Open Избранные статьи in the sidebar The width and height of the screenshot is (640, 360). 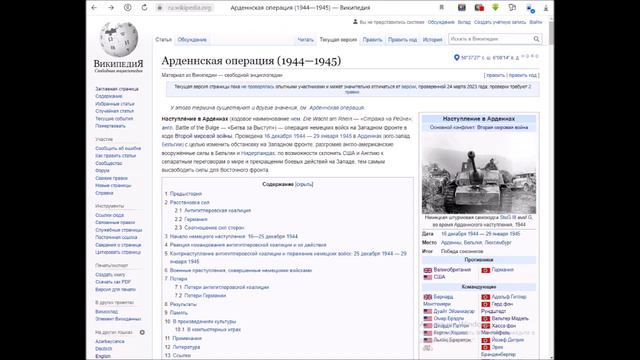pos(115,104)
